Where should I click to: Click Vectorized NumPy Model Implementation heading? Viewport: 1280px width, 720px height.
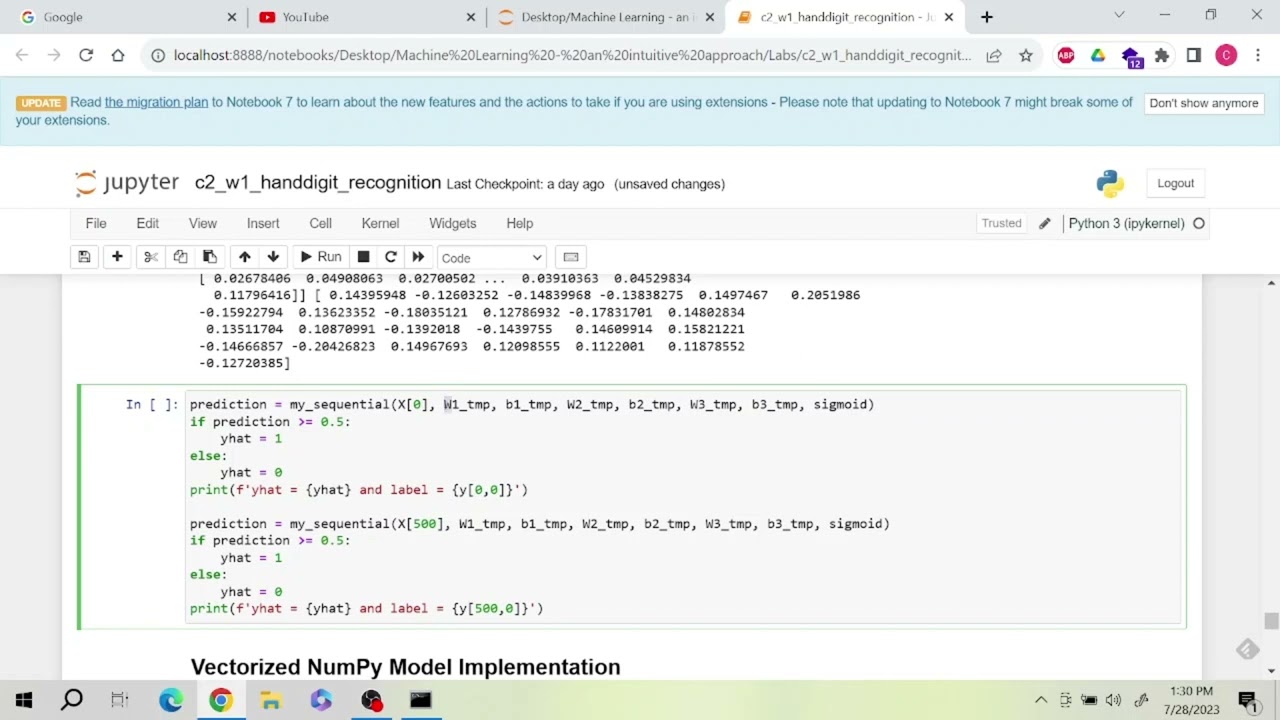405,667
